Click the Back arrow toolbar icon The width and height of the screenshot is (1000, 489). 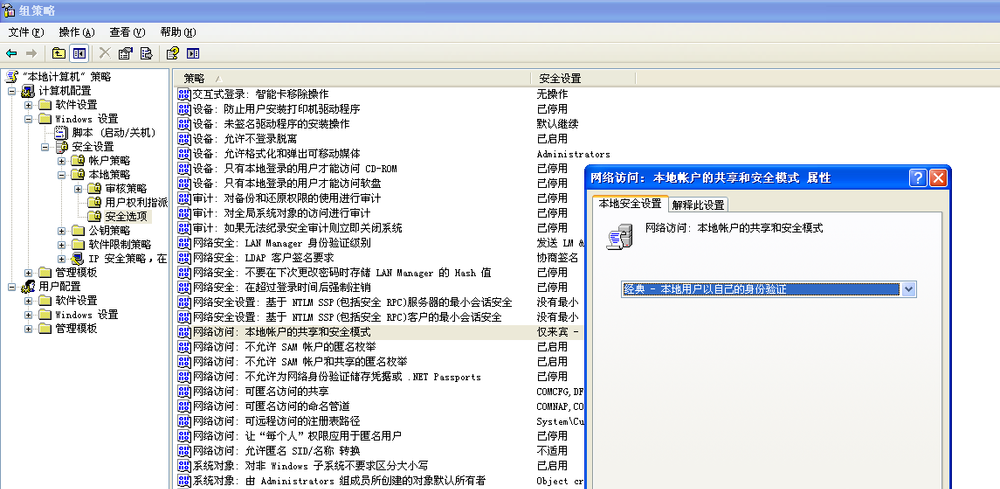[x=11, y=53]
